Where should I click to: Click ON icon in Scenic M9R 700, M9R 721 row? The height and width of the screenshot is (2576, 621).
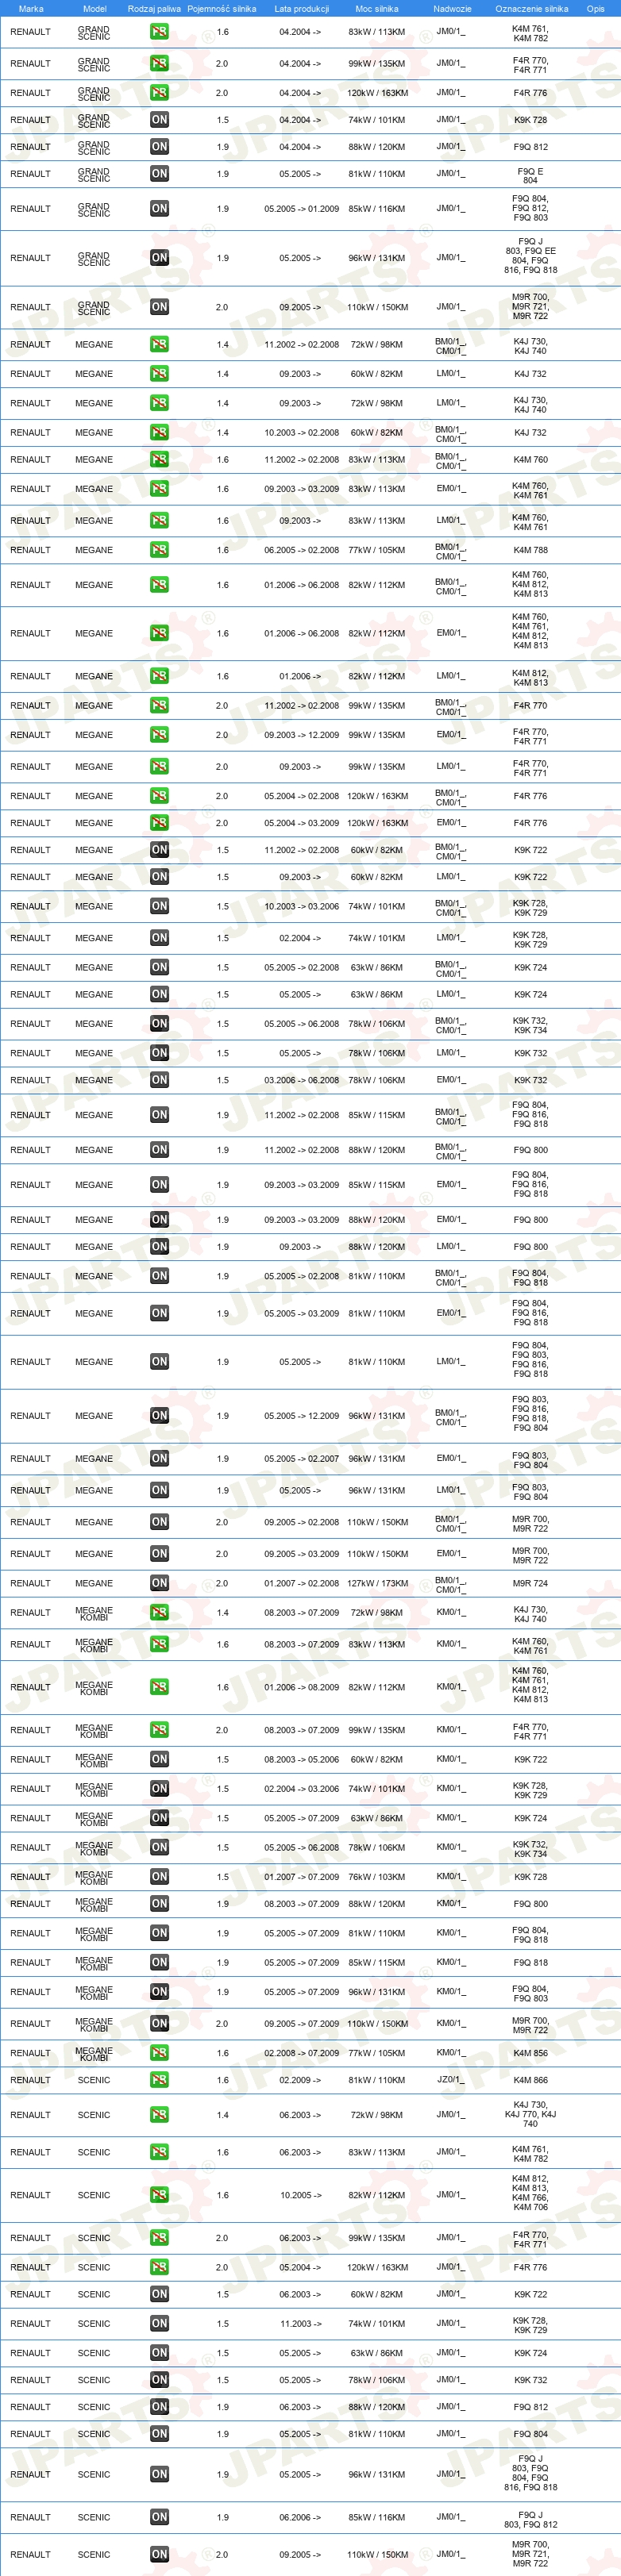click(x=159, y=2554)
